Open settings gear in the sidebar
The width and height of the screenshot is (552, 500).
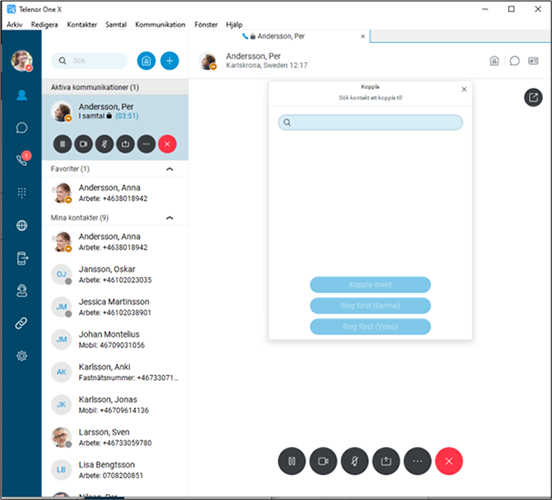point(22,356)
